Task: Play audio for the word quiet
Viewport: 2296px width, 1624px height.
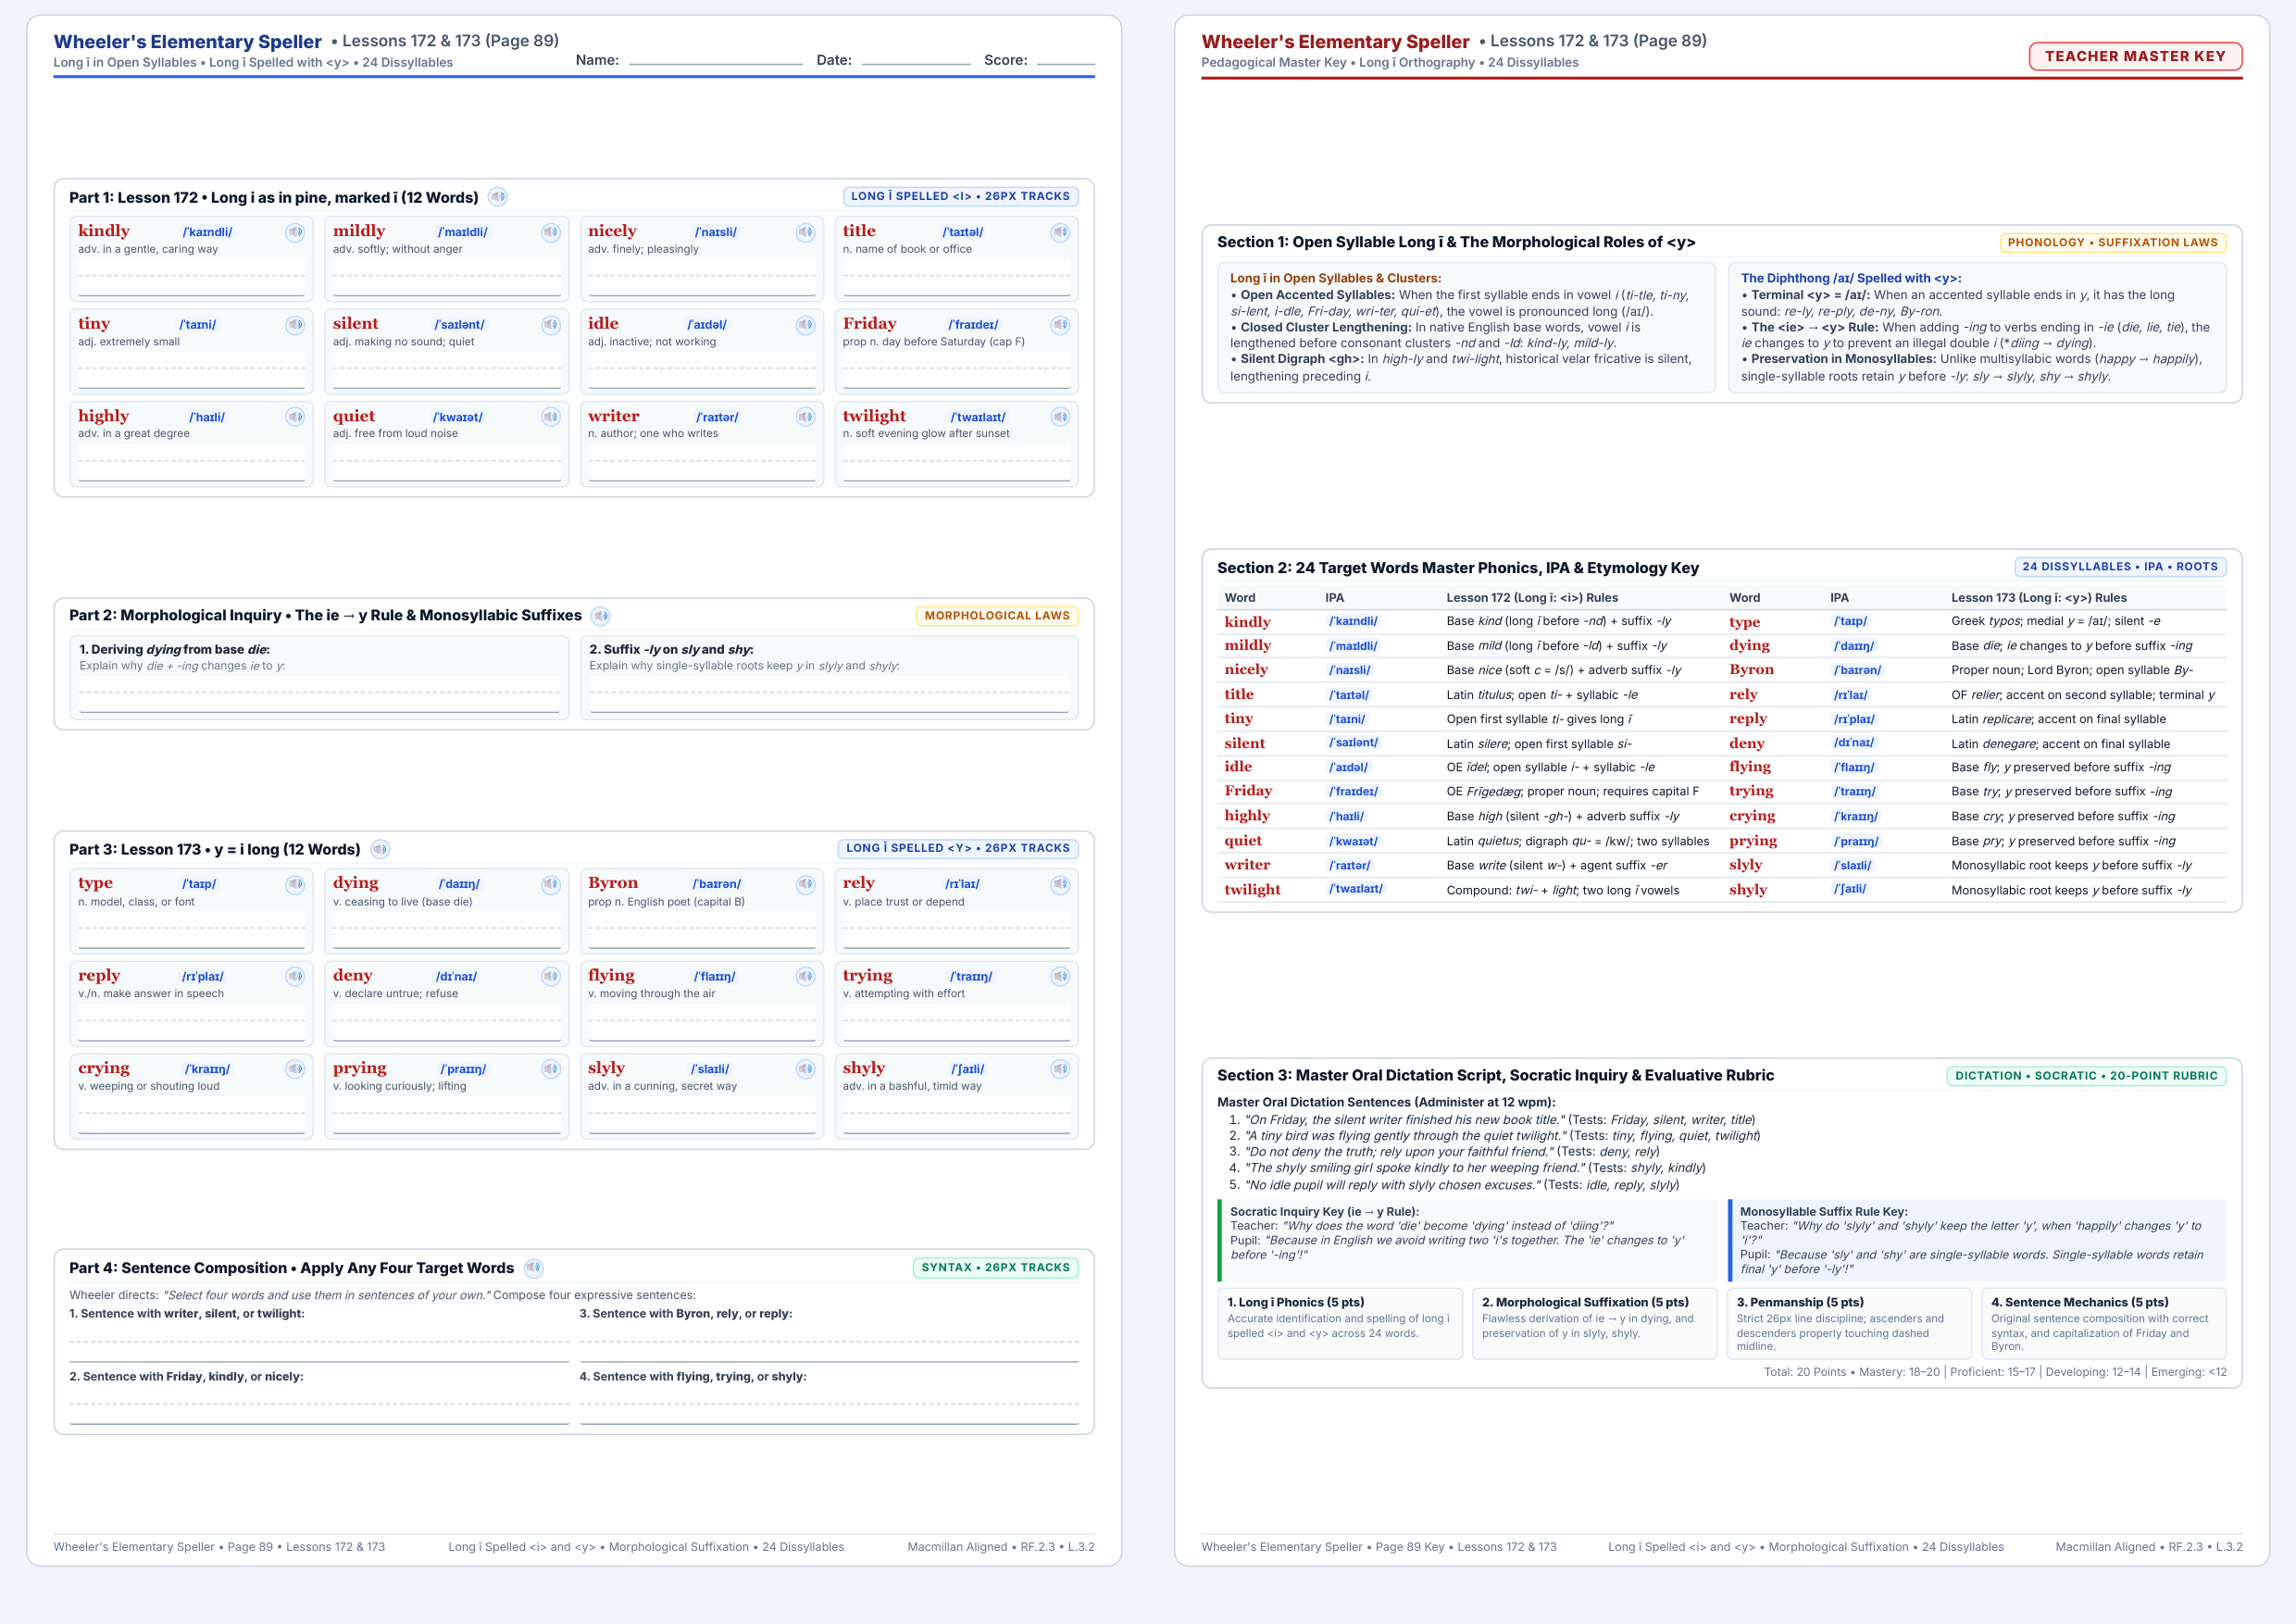Action: click(551, 417)
